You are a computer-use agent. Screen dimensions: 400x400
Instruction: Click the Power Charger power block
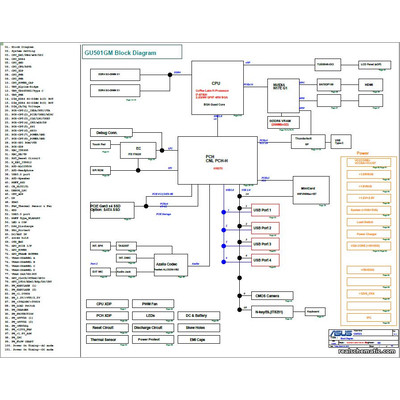pyautogui.click(x=368, y=234)
